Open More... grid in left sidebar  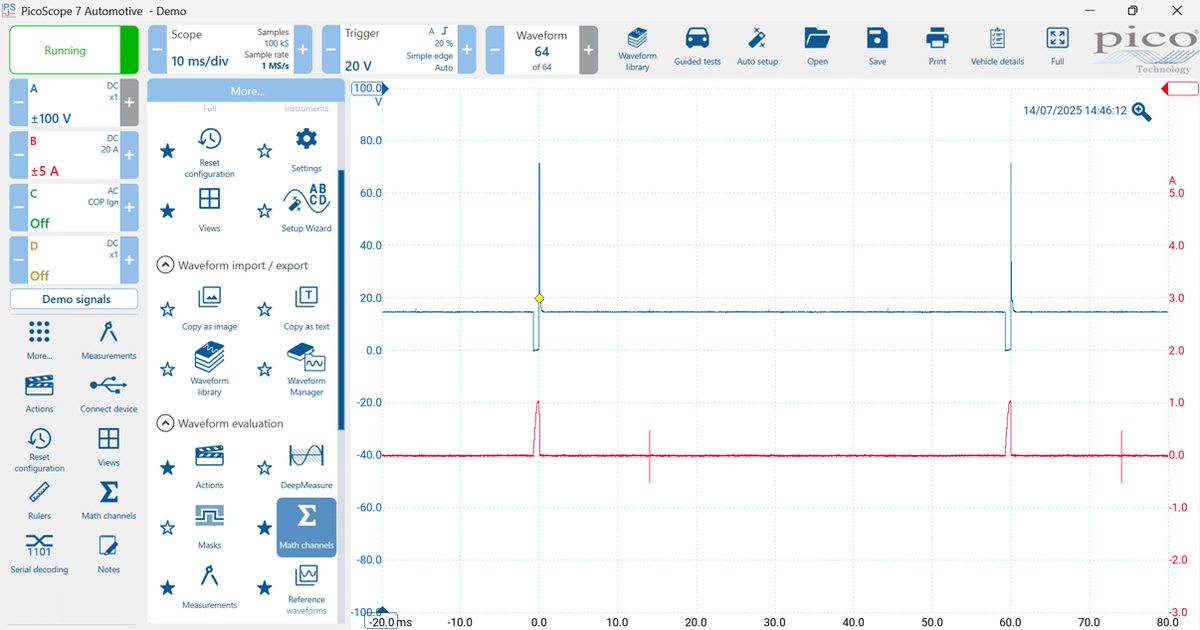(39, 340)
